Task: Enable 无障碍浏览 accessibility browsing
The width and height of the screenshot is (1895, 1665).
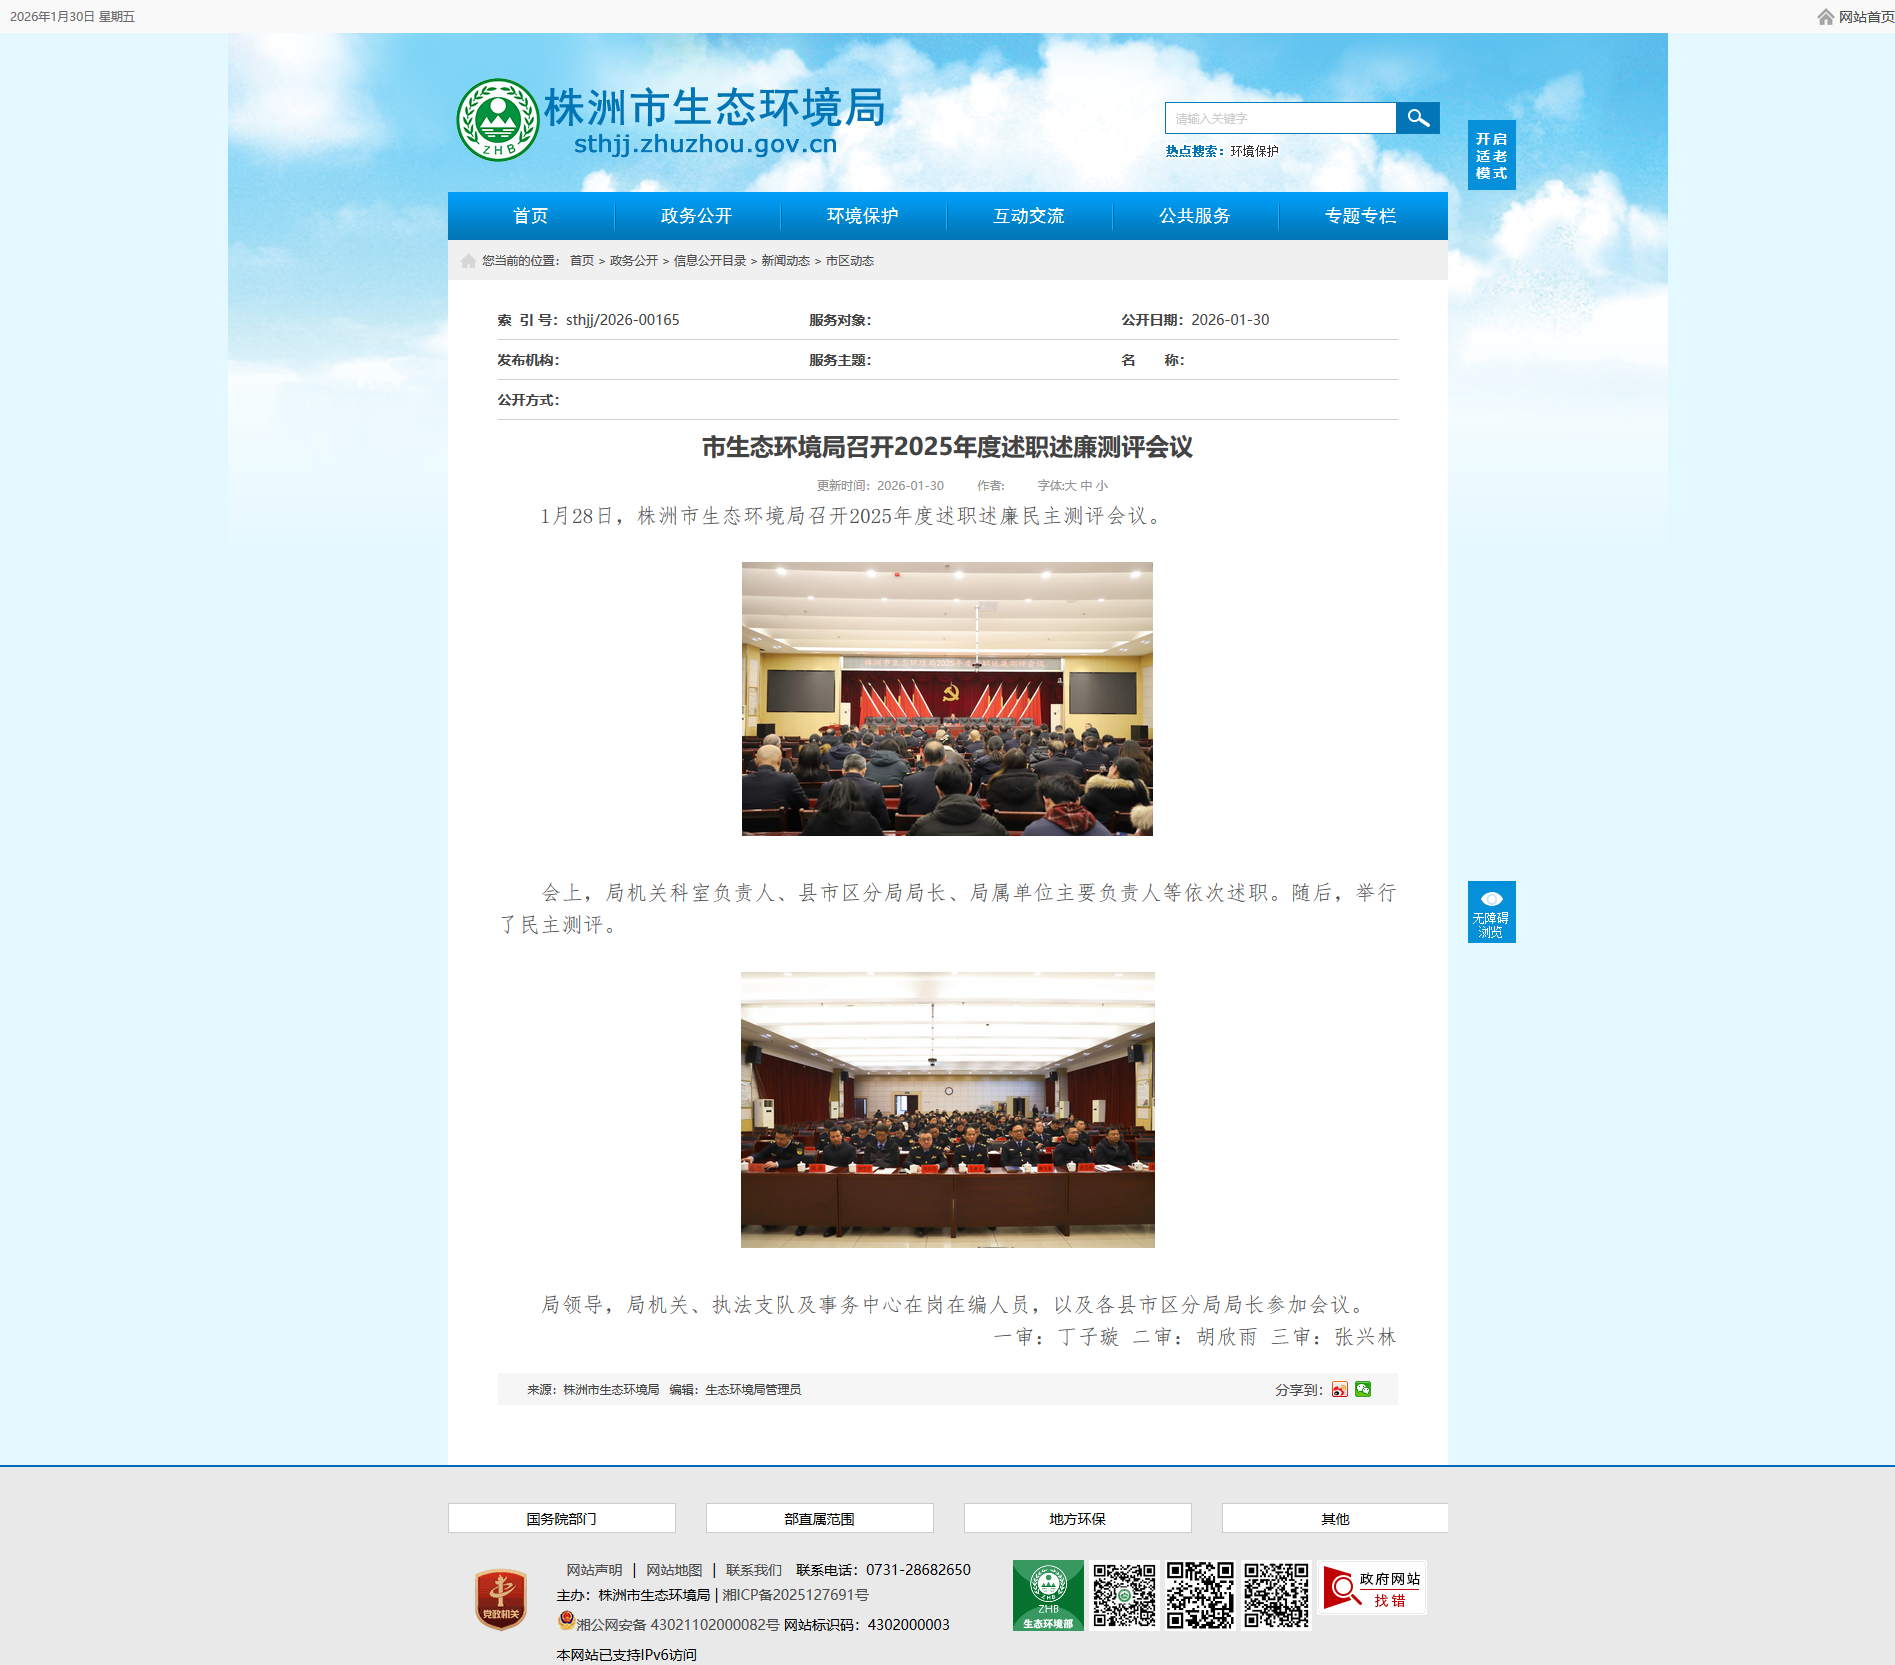Action: click(x=1491, y=912)
